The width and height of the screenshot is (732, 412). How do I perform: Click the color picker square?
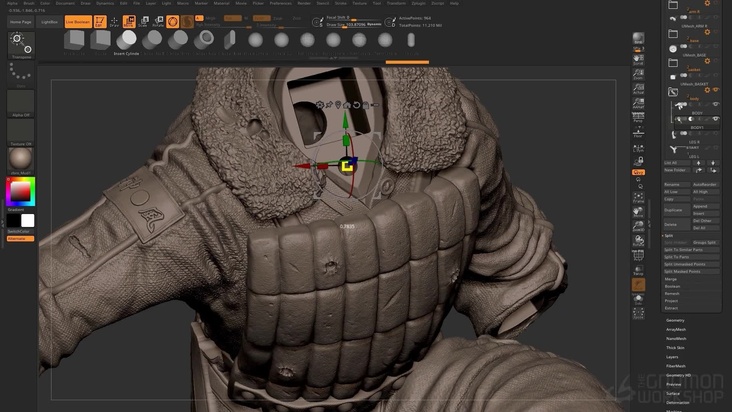[x=21, y=192]
